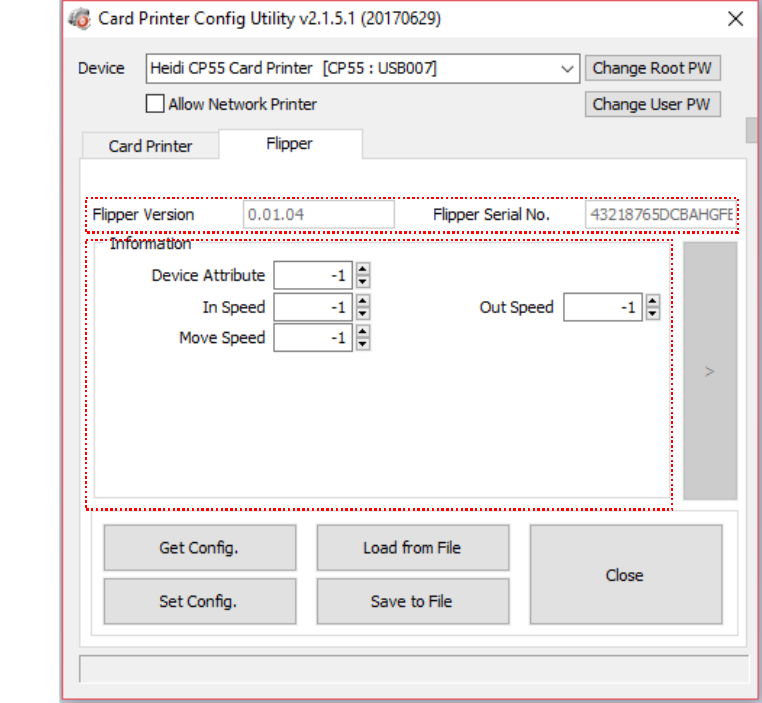Click the Flipper Serial No. field
Viewport: 762px width, 703px height.
tap(661, 215)
